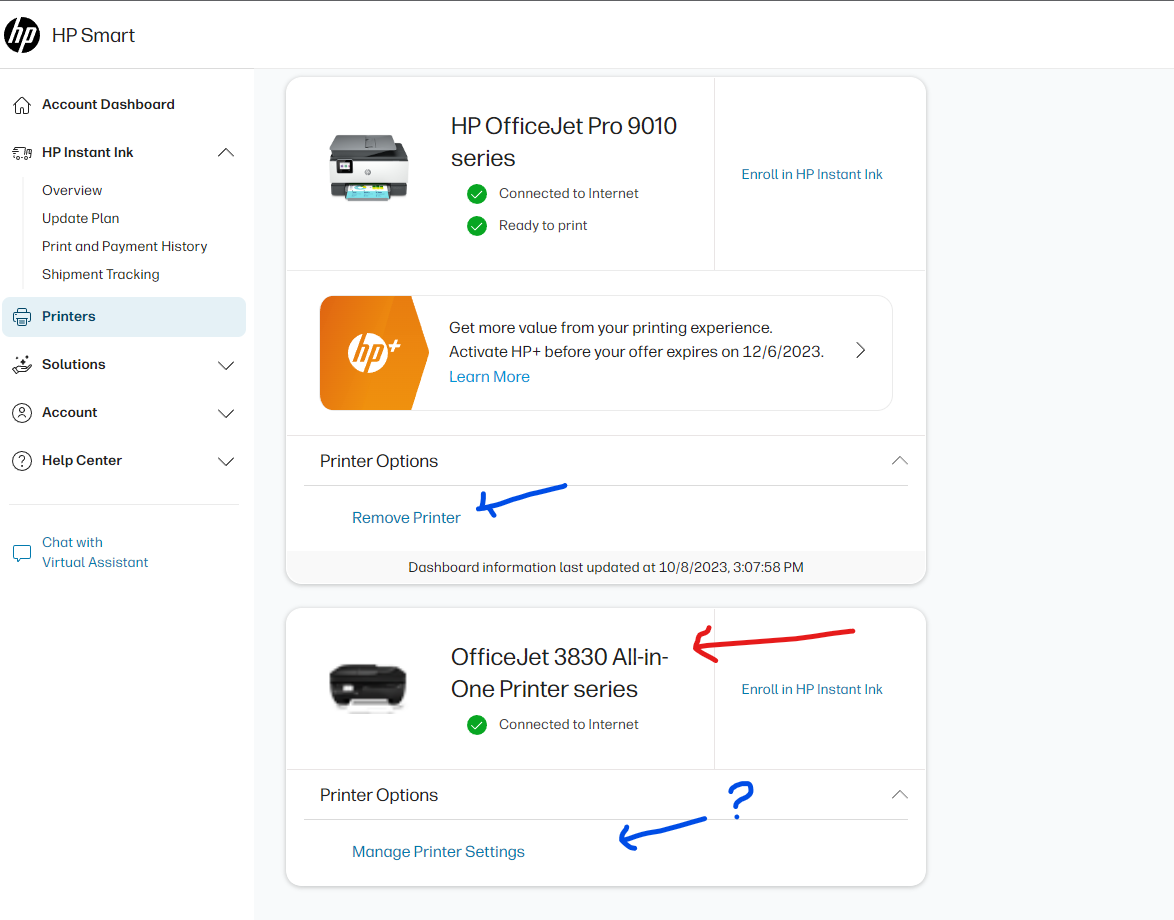Open the Update Plan page

(x=80, y=218)
